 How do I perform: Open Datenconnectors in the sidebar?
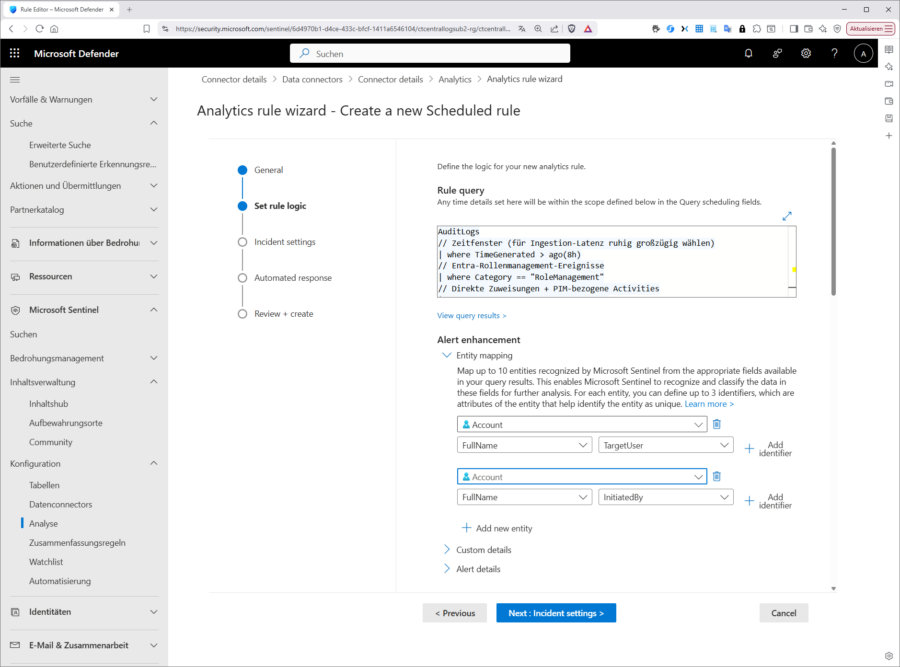(60, 504)
